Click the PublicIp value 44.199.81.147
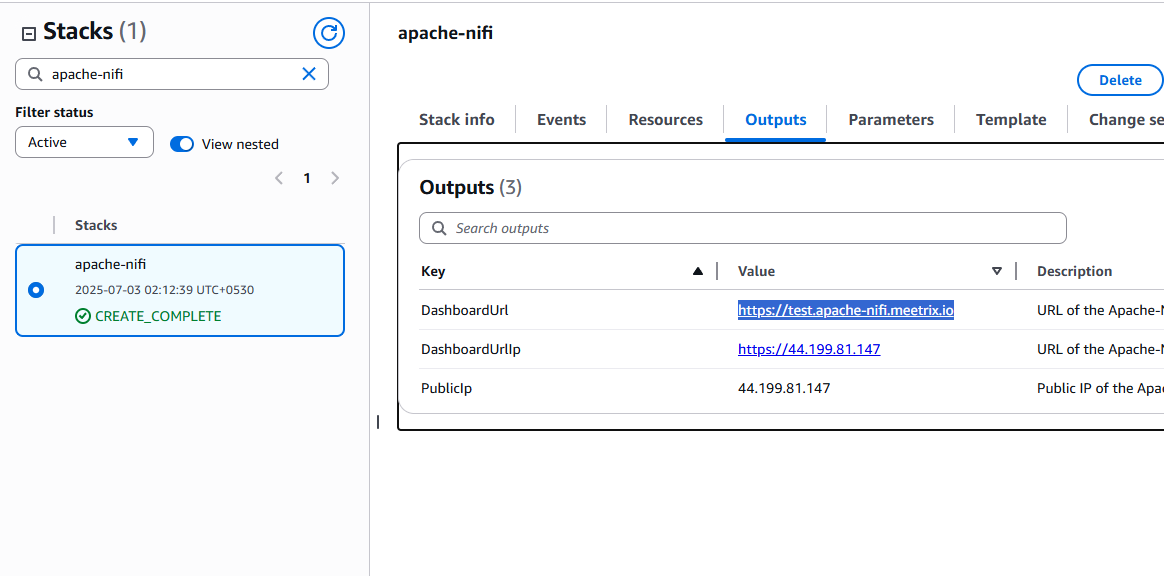1164x576 pixels. pos(784,388)
